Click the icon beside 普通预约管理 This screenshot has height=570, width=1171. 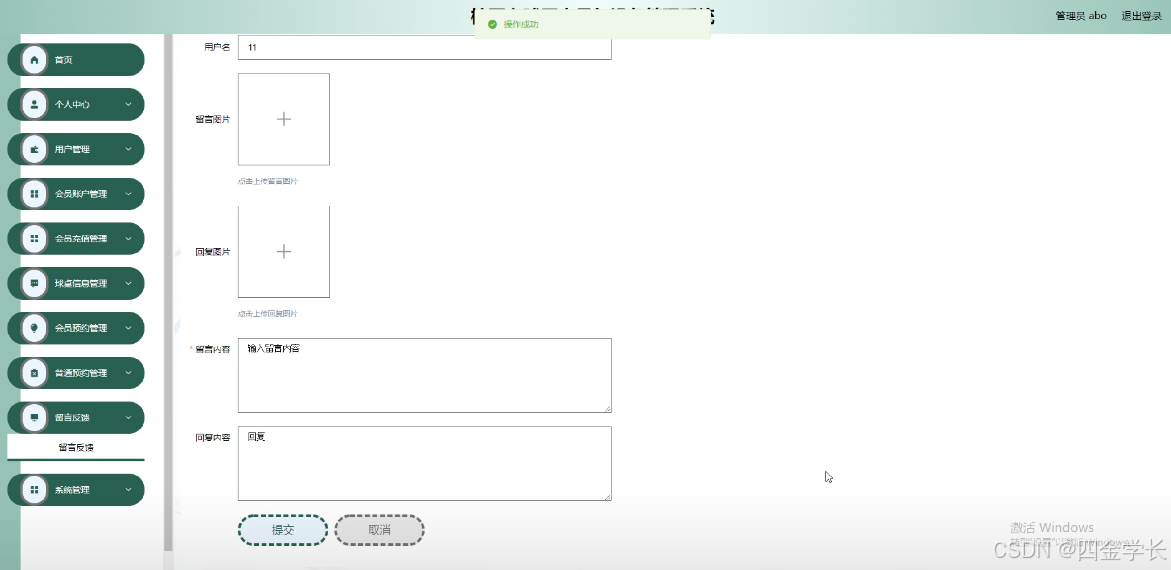[34, 373]
